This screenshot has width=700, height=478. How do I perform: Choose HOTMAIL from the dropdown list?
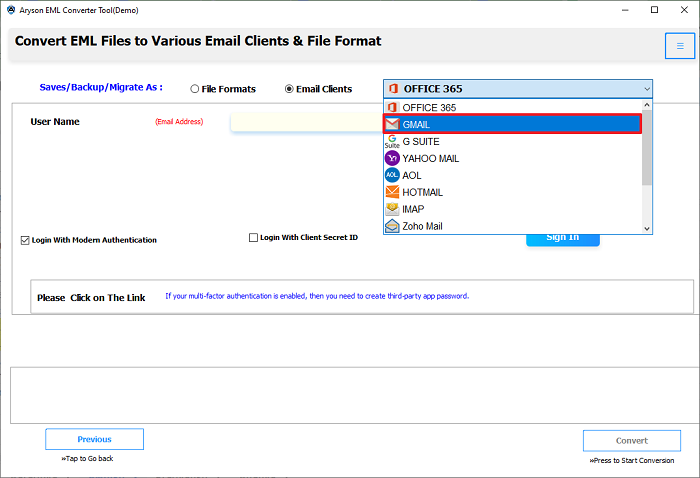pyautogui.click(x=512, y=192)
